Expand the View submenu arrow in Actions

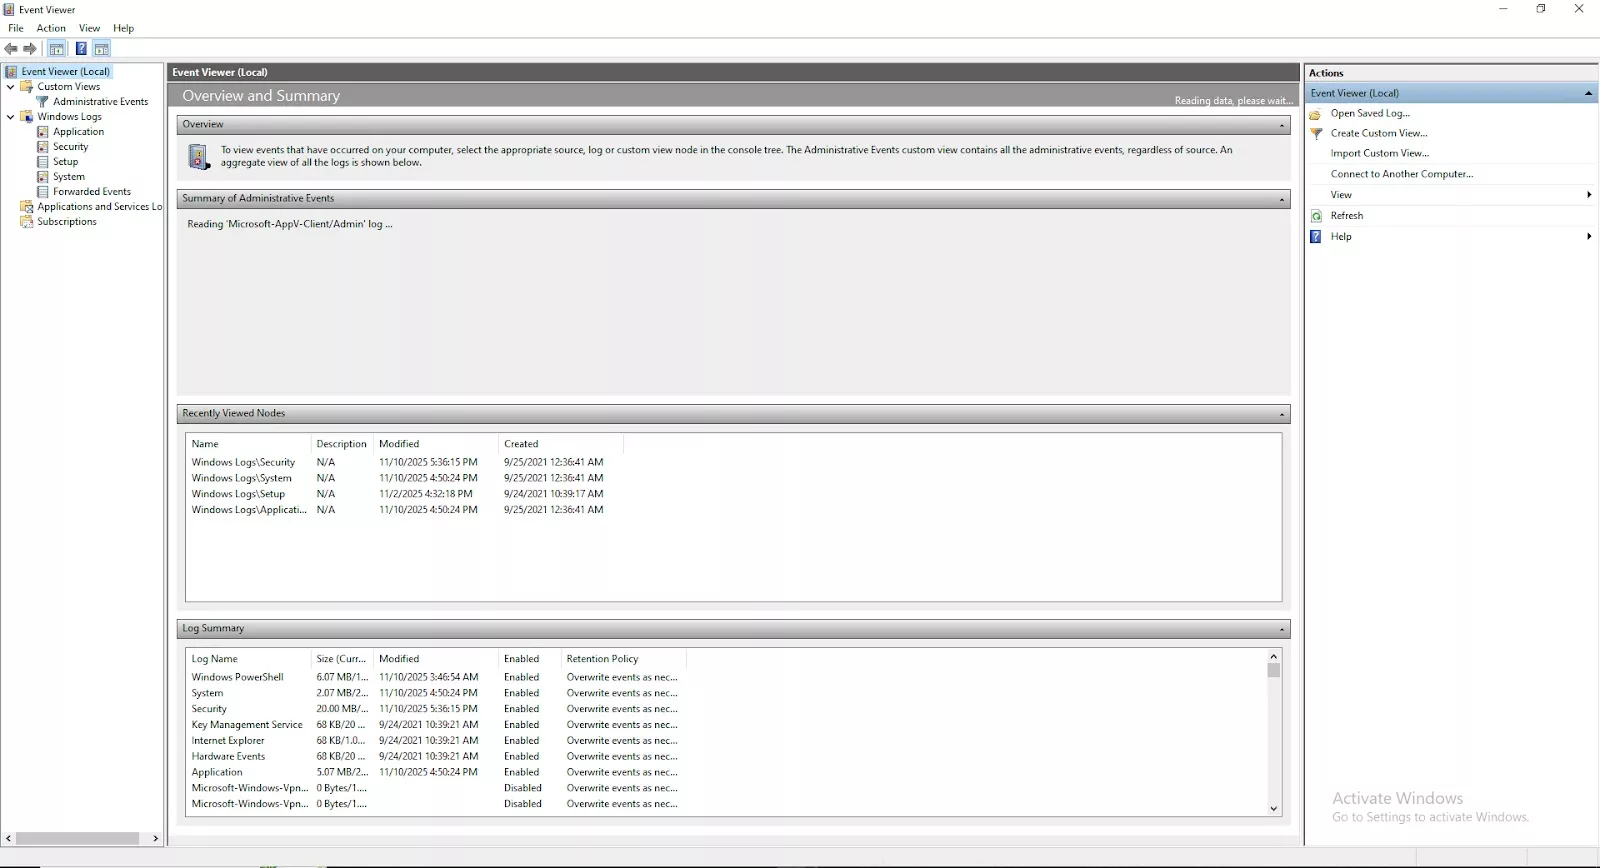click(1588, 195)
